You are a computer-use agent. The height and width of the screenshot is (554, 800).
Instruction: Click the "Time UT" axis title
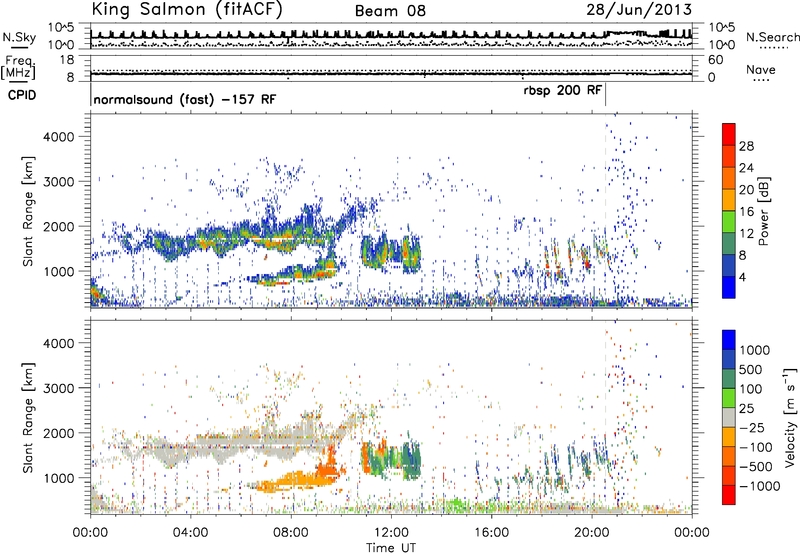click(391, 548)
